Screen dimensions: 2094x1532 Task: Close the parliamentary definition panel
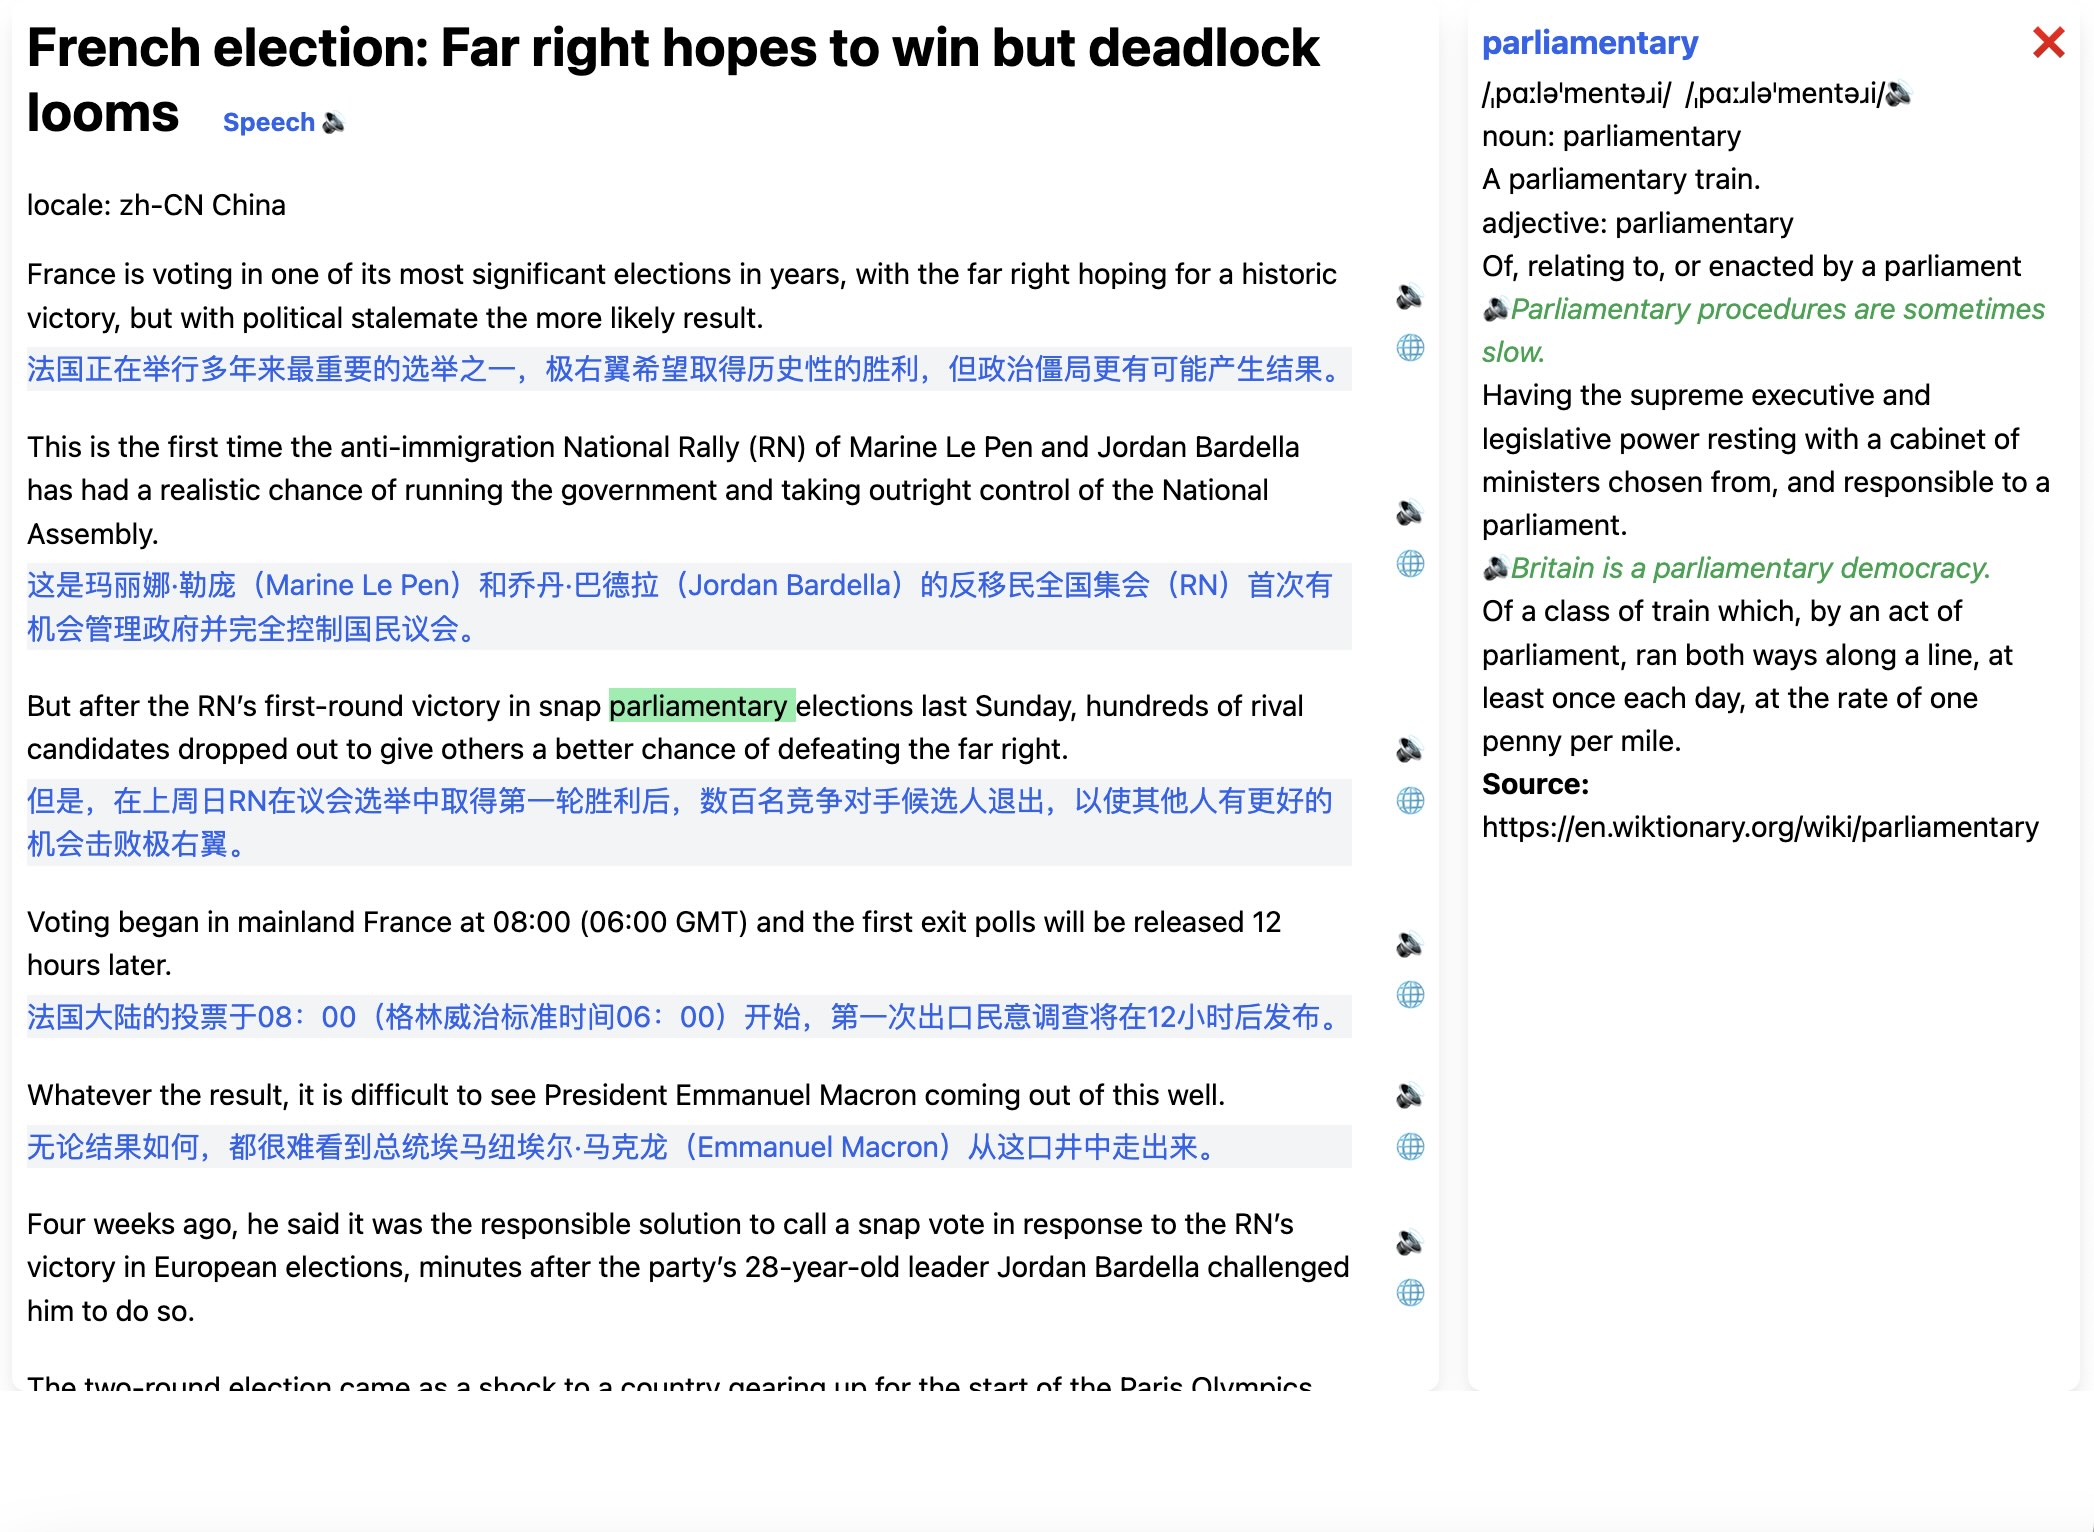(x=2048, y=41)
